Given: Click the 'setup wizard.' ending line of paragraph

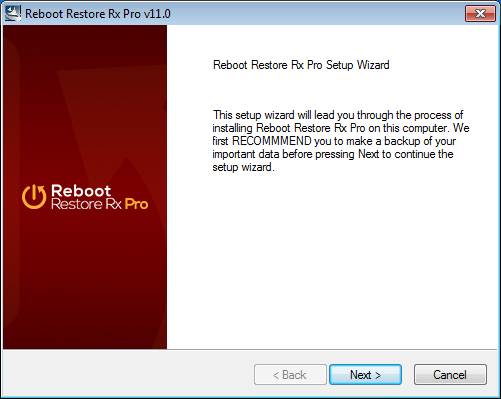Looking at the screenshot, I should coord(243,167).
